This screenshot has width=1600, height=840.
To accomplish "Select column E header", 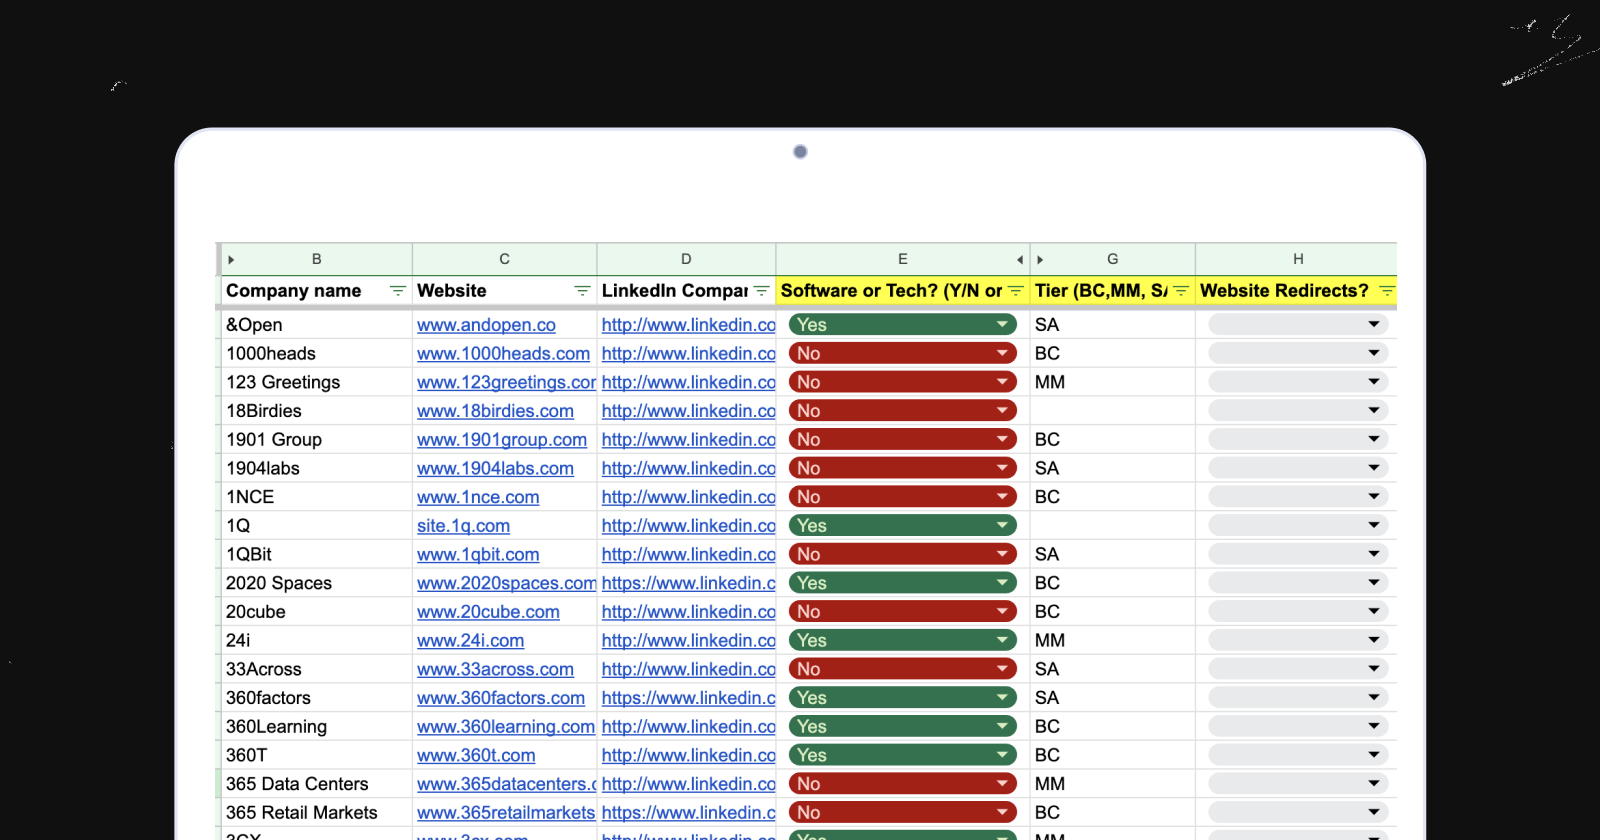I will pos(902,259).
